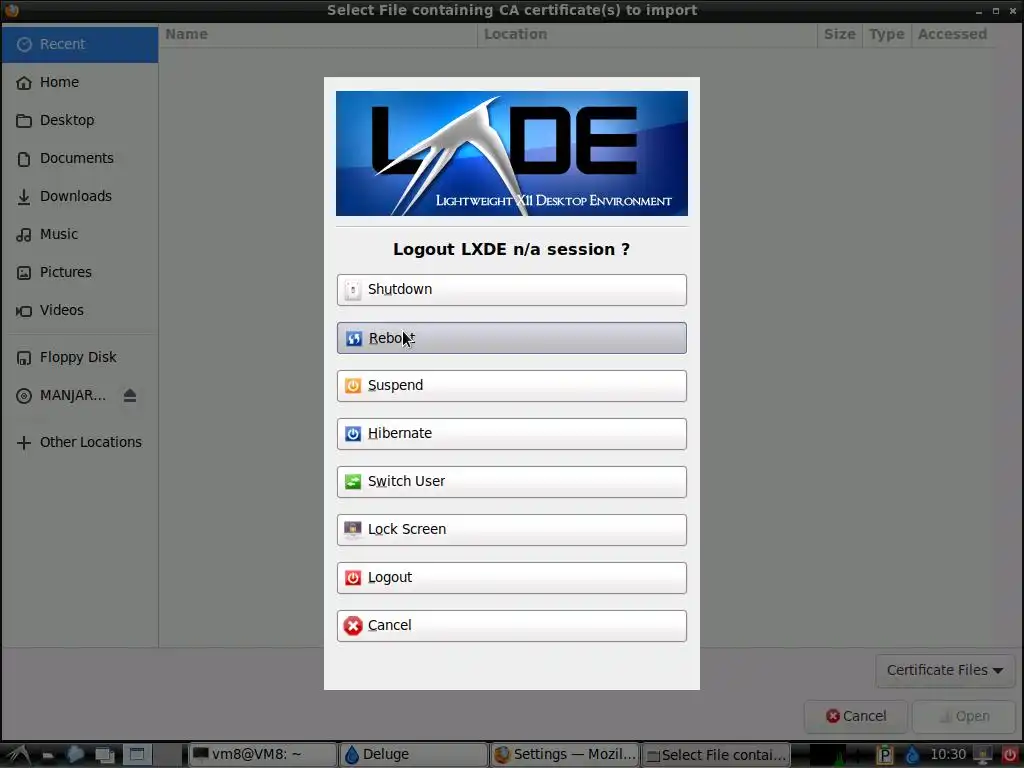Select the Suspend option
This screenshot has height=768, width=1024.
click(511, 385)
